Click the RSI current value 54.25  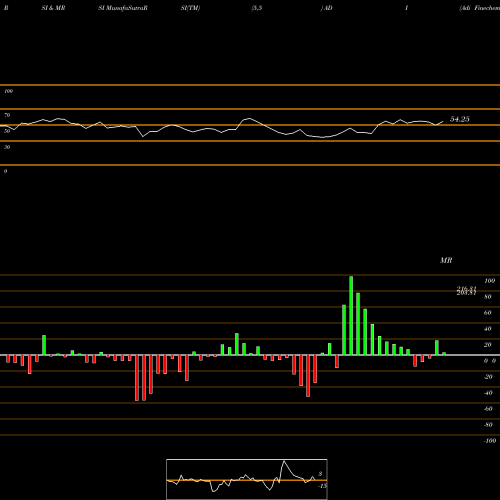[460, 119]
